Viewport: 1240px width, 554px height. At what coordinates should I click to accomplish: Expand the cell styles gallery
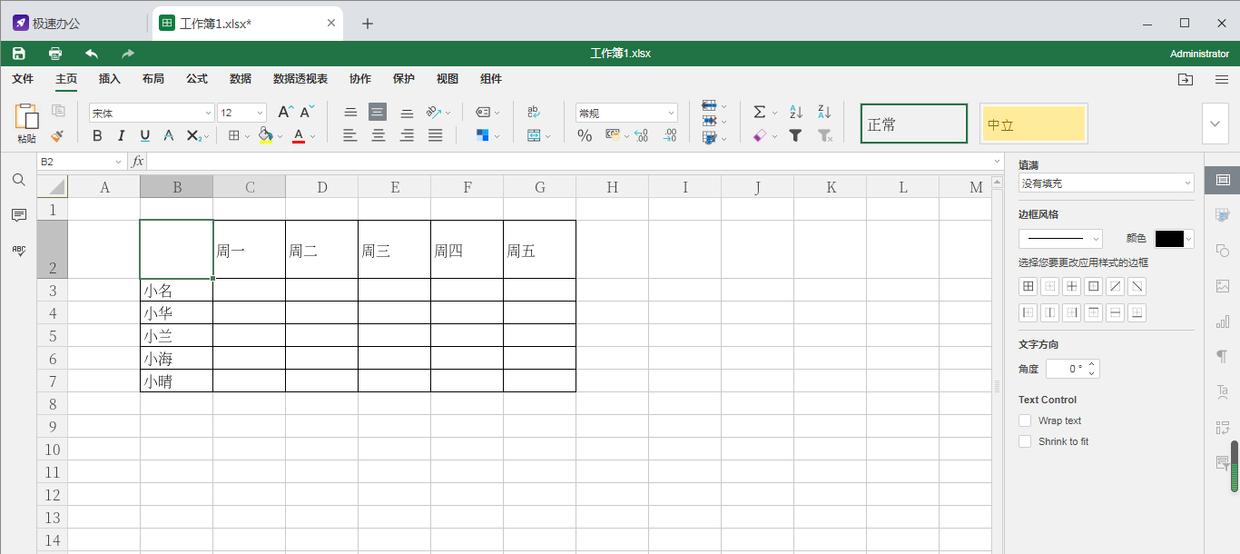[x=1215, y=124]
